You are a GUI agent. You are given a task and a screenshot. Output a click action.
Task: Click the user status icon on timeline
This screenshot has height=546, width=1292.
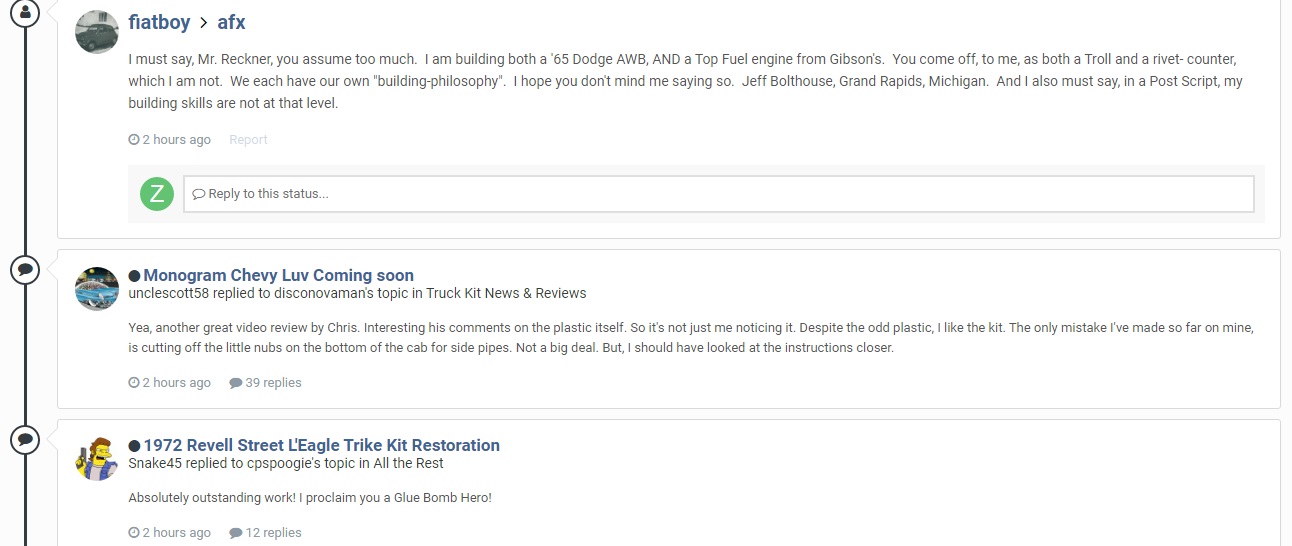(x=25, y=12)
